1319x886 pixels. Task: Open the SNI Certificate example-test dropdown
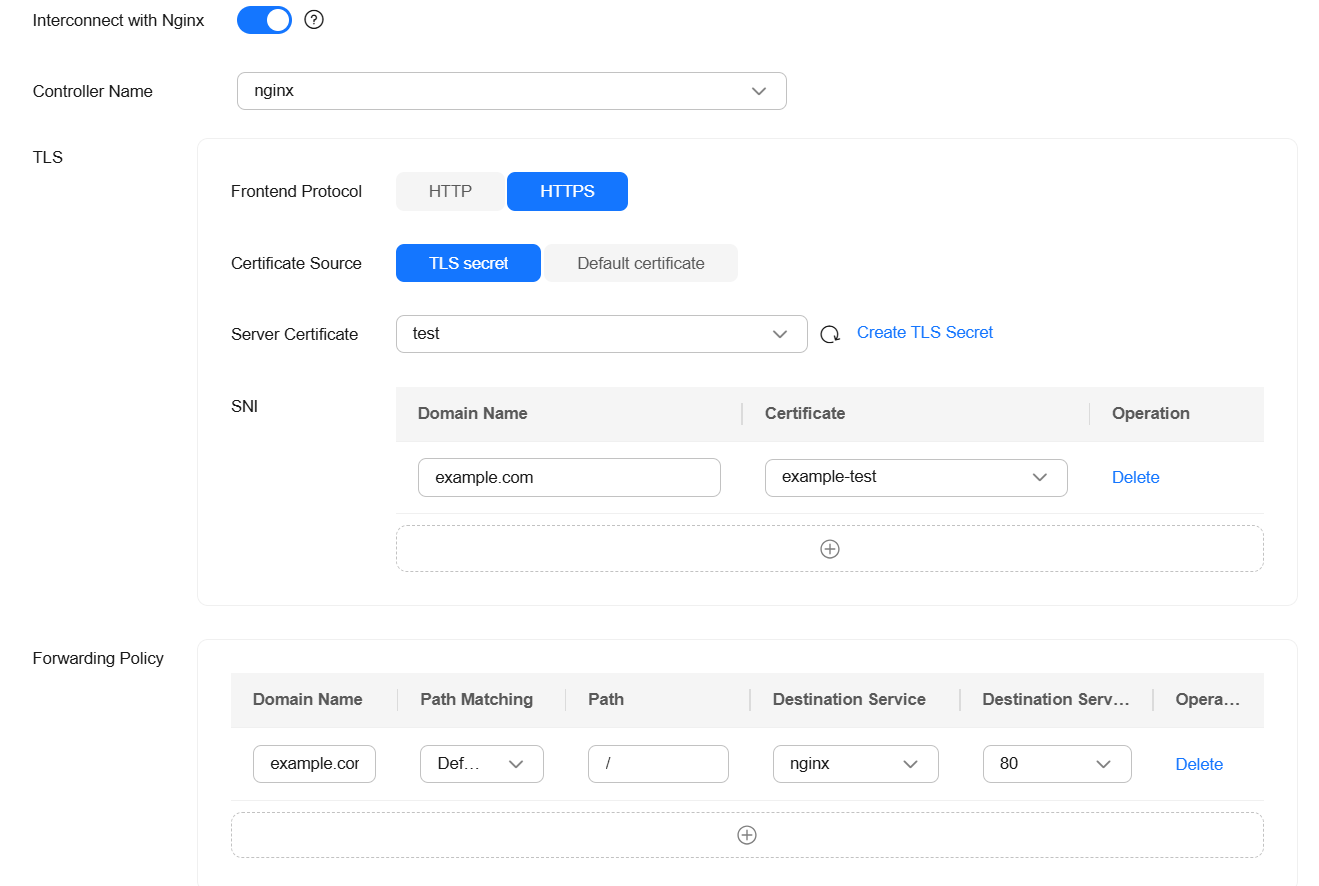tap(915, 478)
